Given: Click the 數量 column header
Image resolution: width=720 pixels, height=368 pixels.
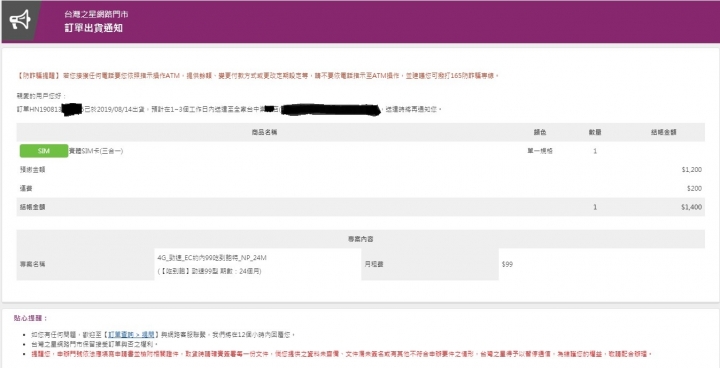Looking at the screenshot, I should tap(595, 132).
